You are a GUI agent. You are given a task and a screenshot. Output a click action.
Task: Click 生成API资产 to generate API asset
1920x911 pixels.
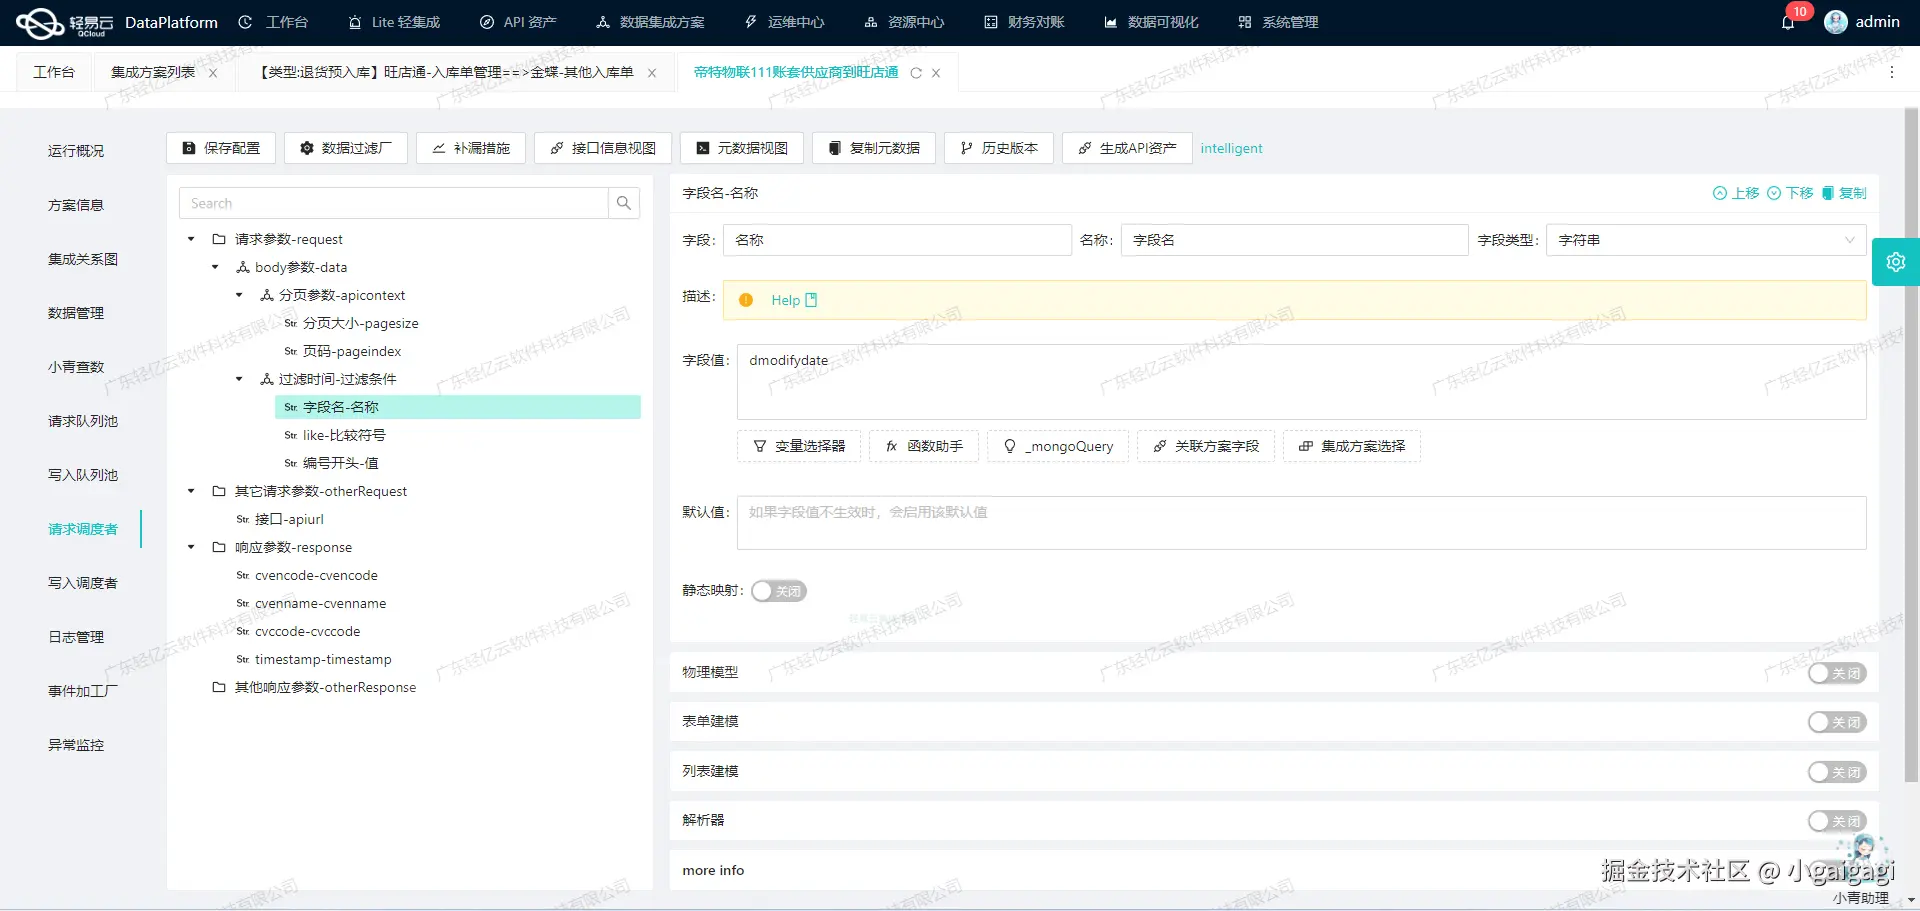[x=1126, y=147]
